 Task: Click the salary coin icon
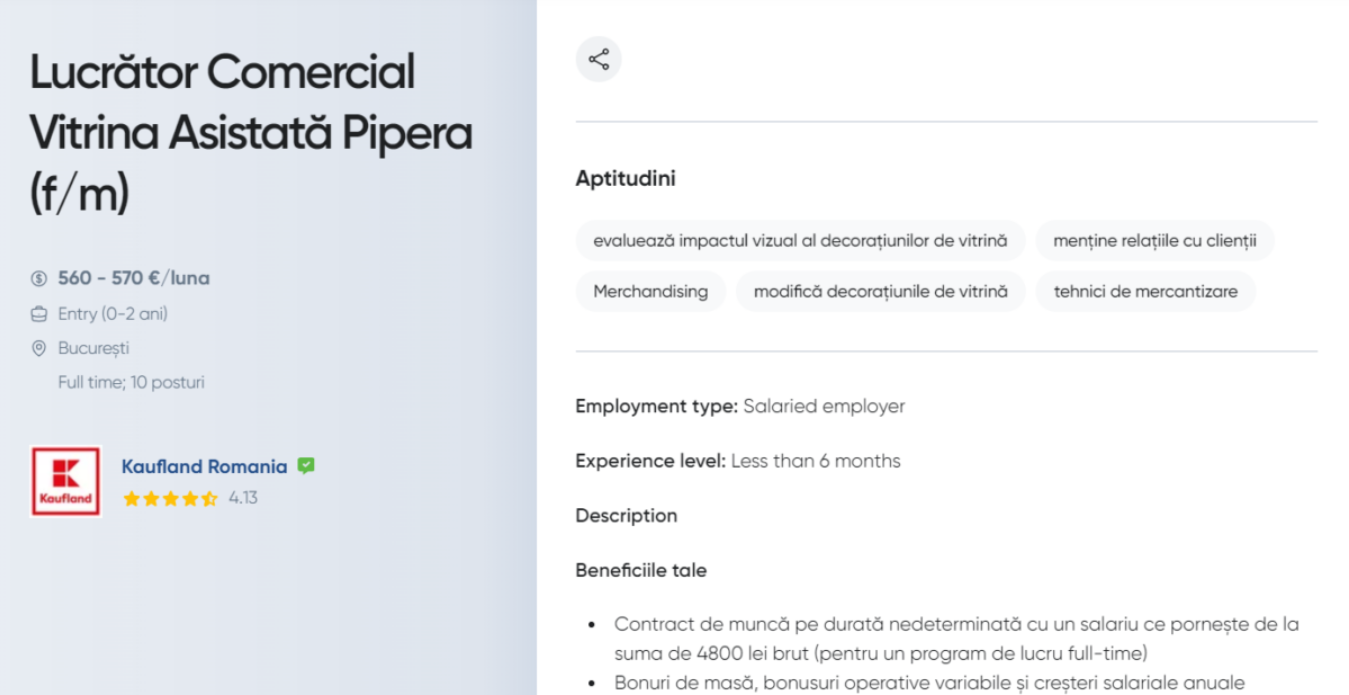[x=39, y=279]
